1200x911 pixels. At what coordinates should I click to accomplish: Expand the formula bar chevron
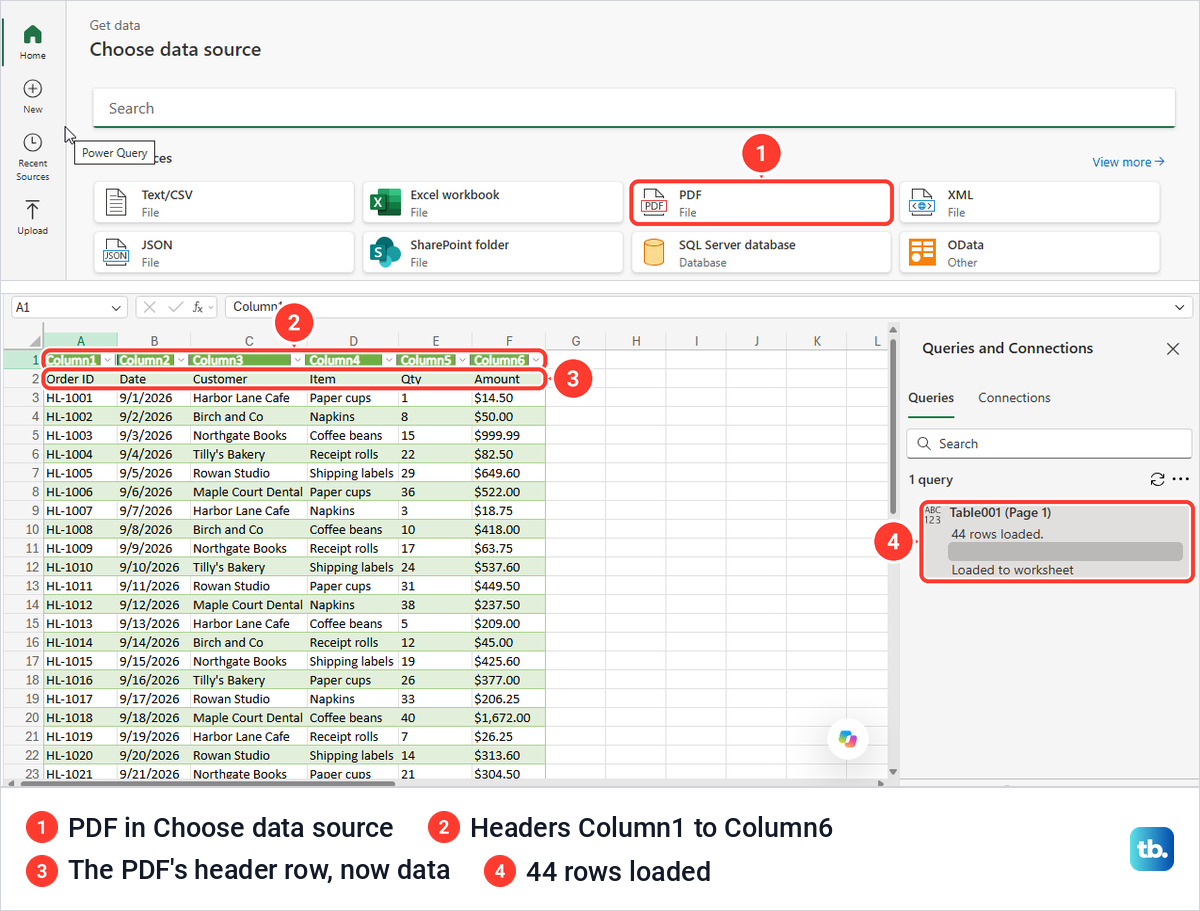click(x=1181, y=307)
